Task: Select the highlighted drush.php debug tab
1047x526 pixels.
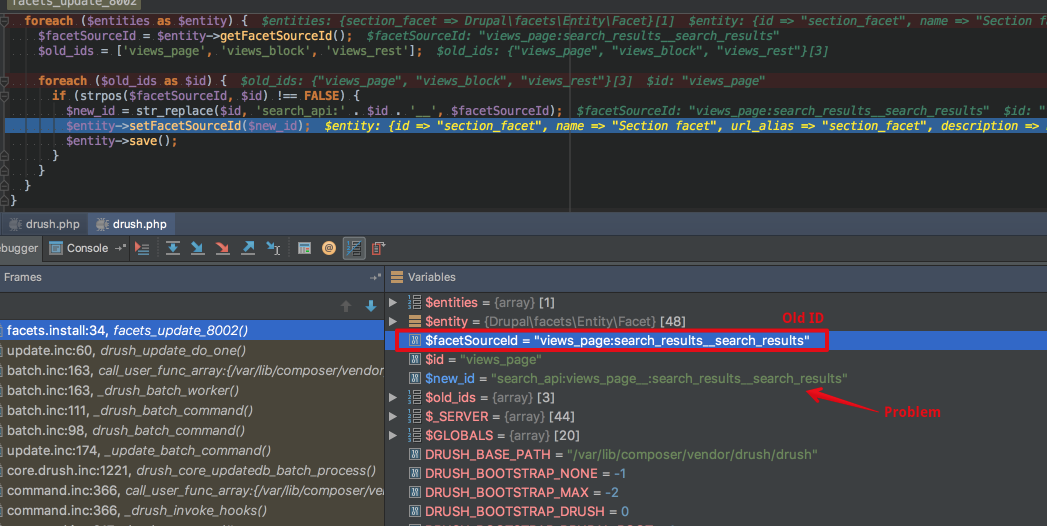Action: click(132, 224)
